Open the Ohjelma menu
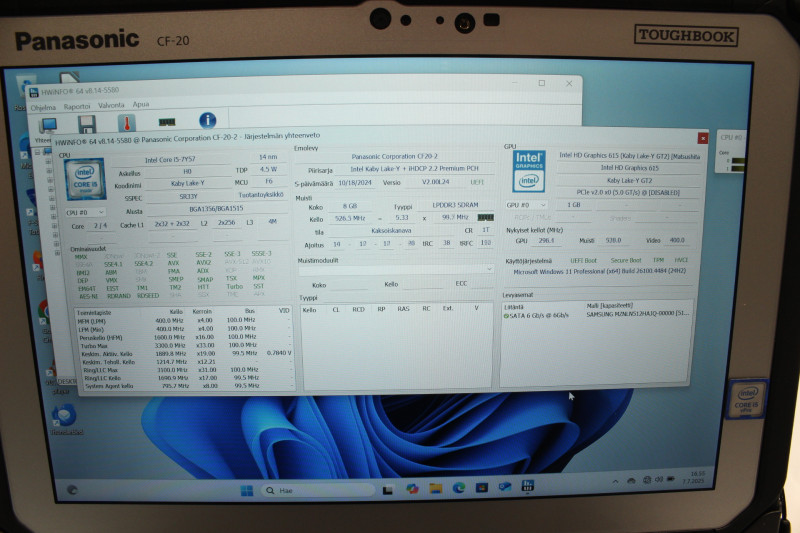The image size is (800, 533). pos(43,108)
